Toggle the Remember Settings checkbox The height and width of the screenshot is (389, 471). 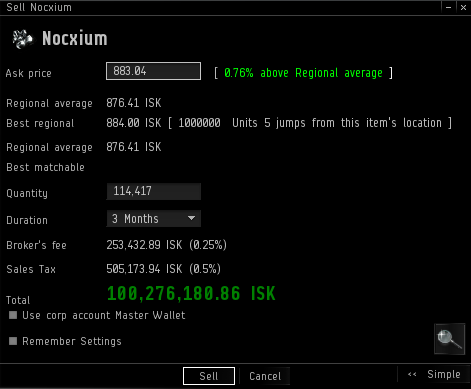coord(13,341)
